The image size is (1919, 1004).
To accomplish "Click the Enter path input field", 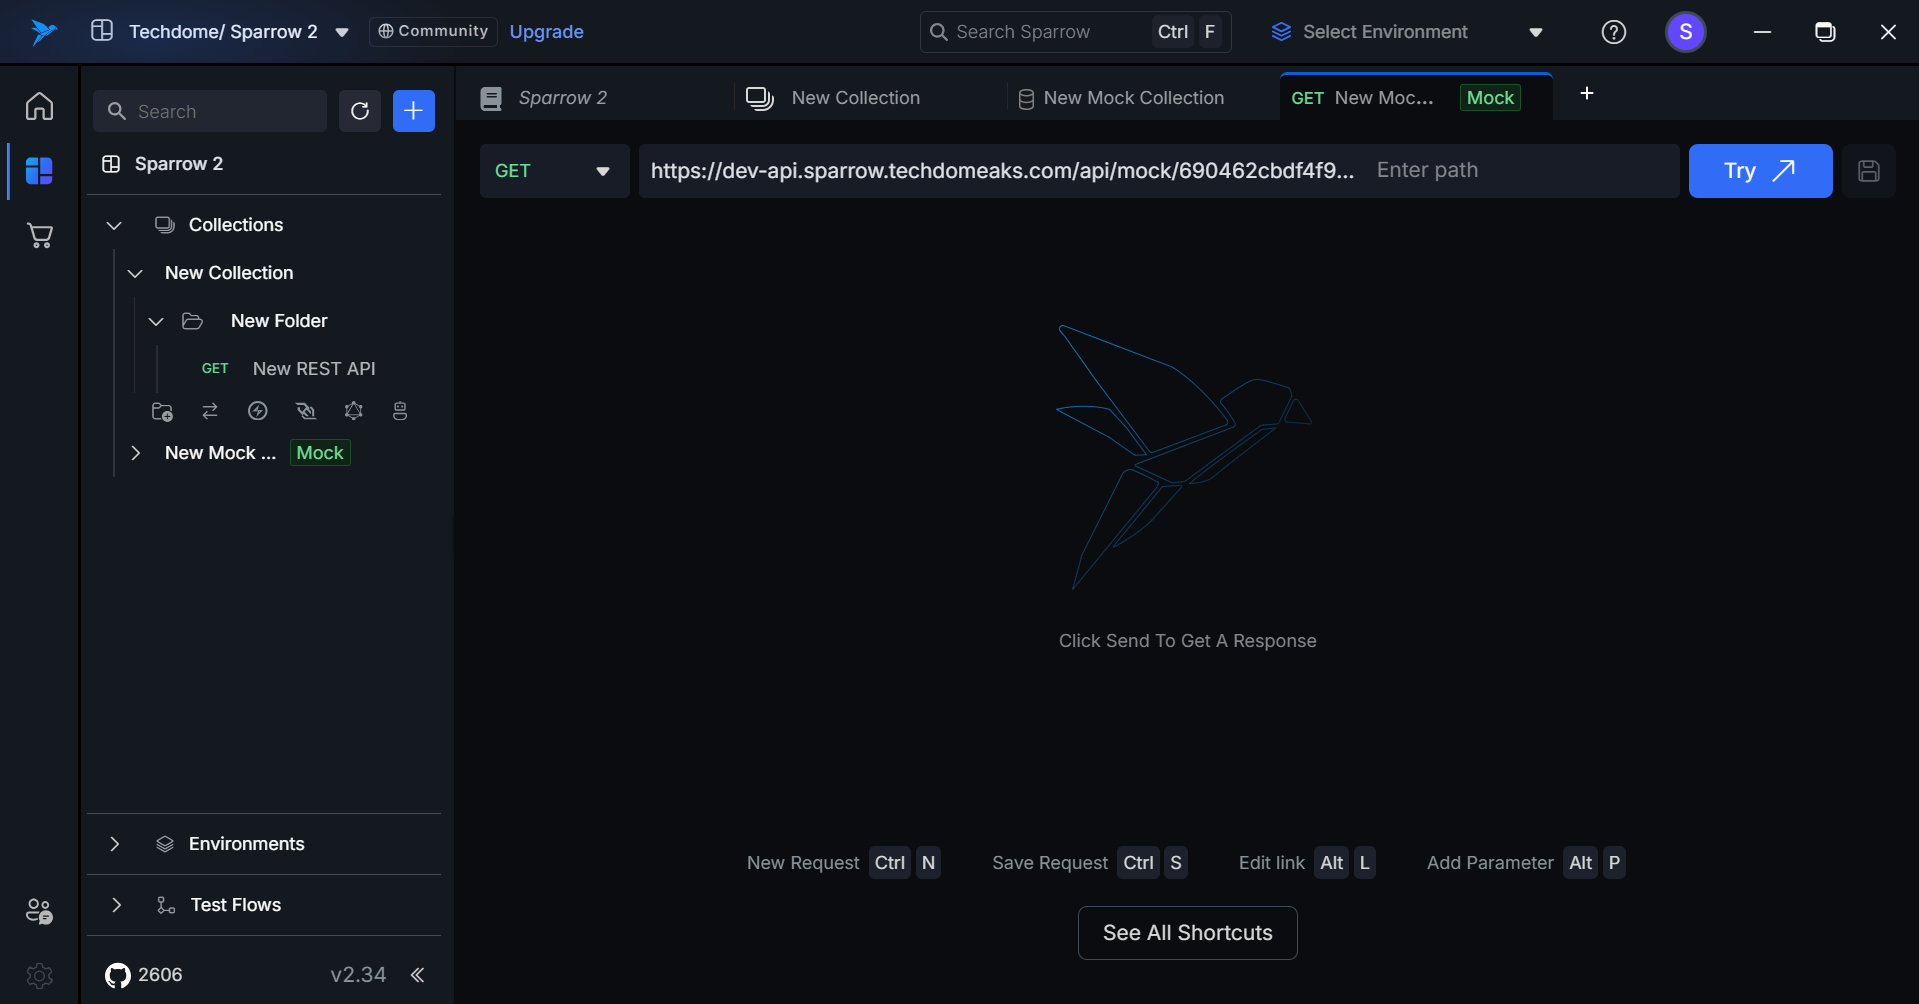I will click(x=1520, y=171).
